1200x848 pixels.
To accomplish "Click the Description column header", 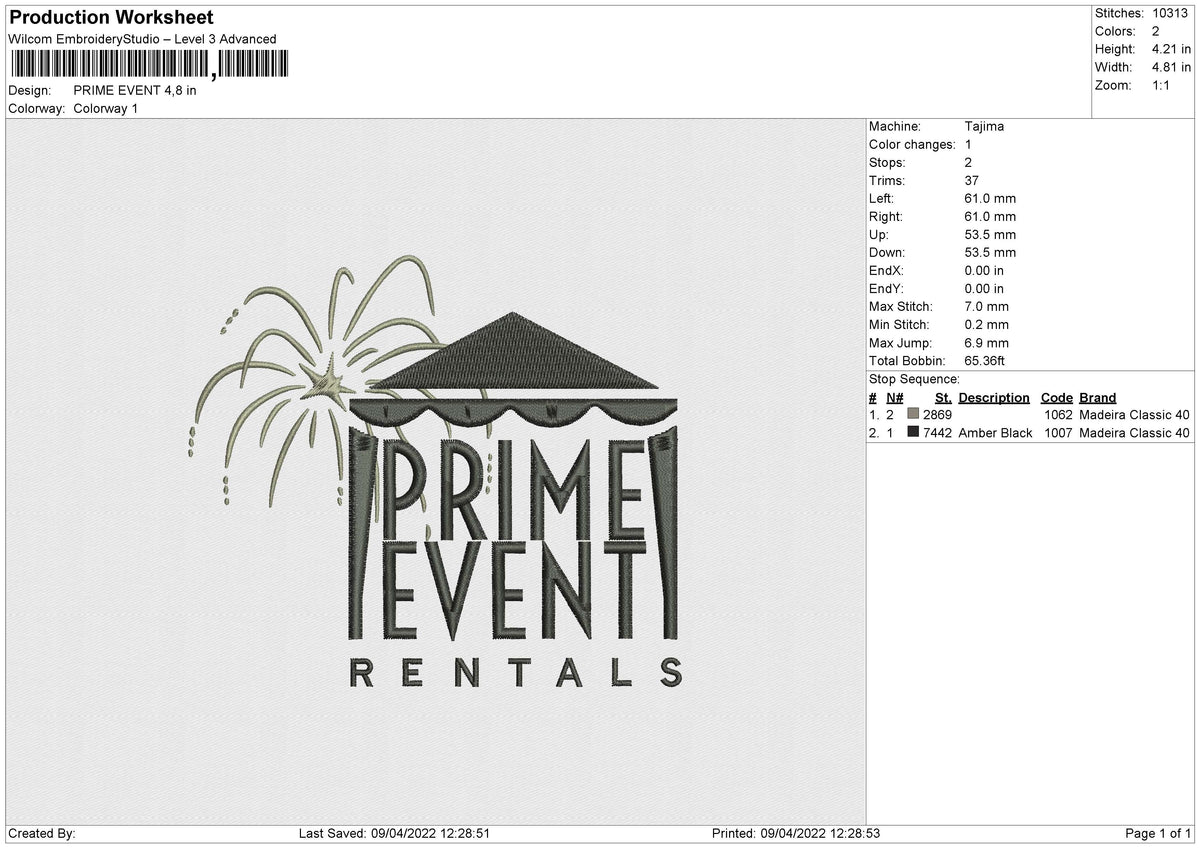I will (993, 397).
